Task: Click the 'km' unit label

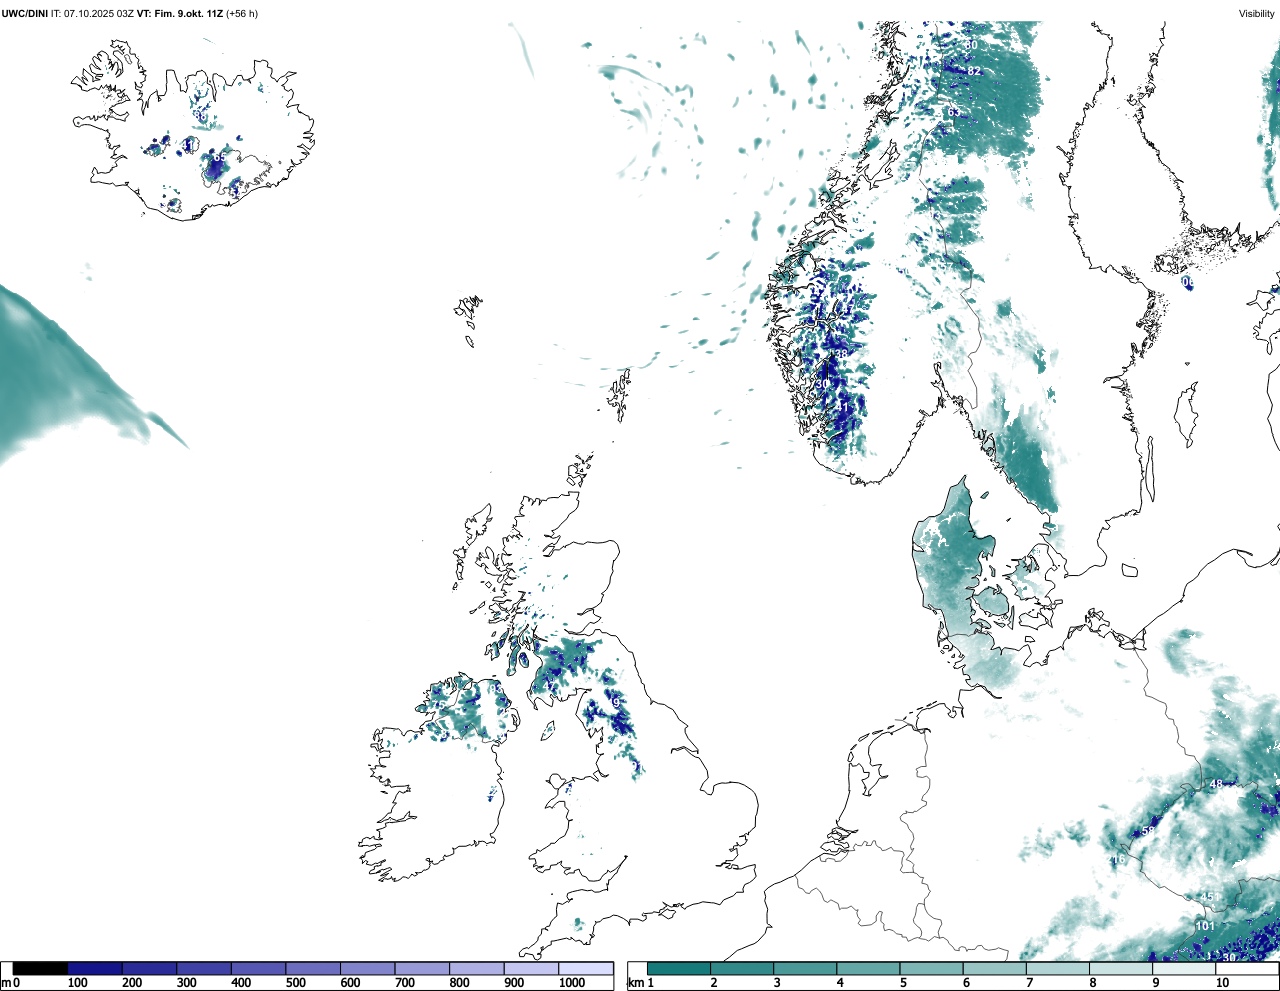Action: coord(635,983)
